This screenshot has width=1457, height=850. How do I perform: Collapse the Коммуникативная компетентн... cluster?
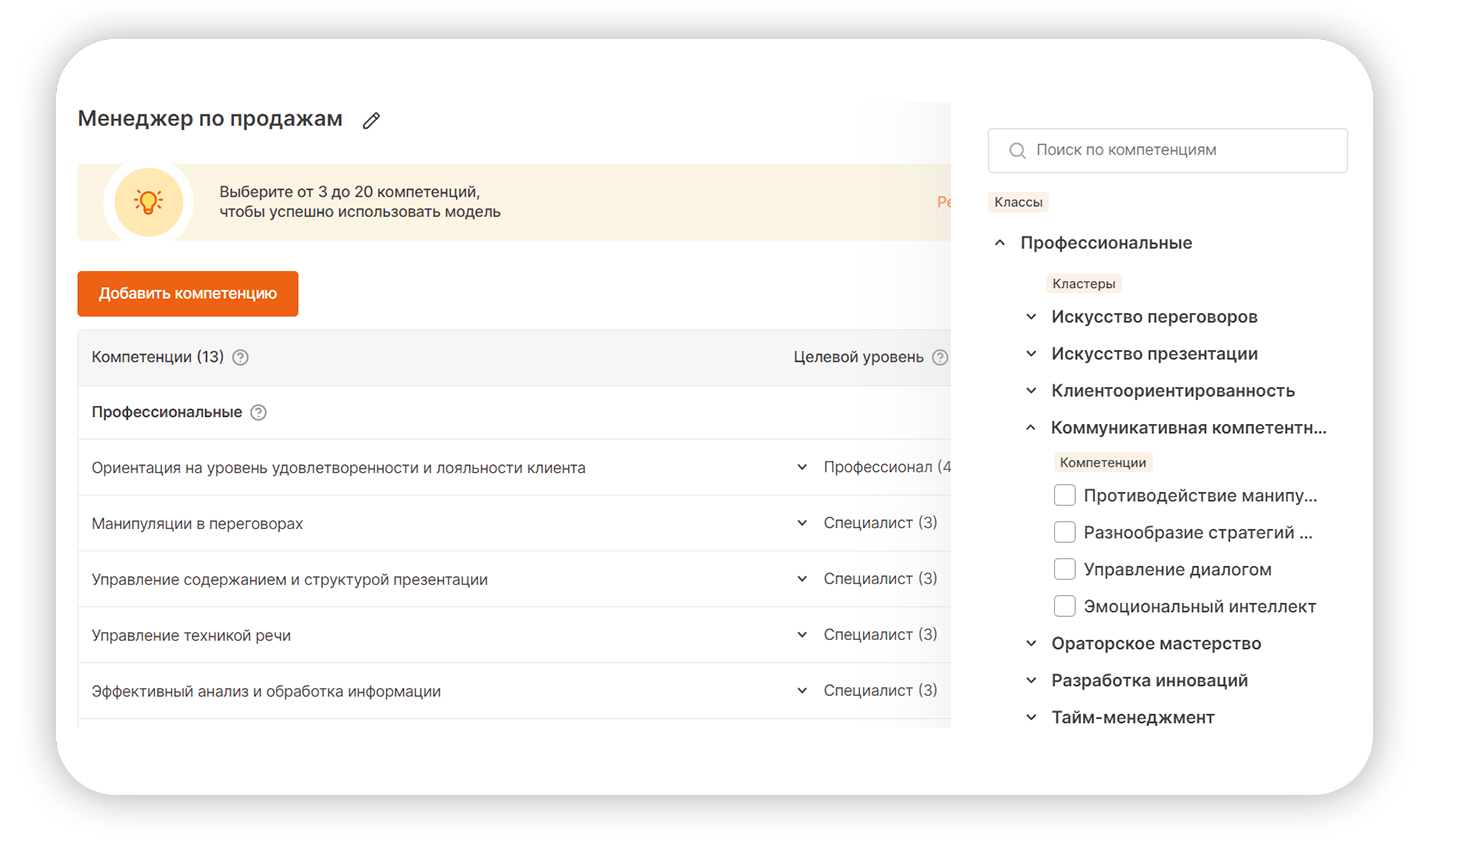(x=1031, y=428)
